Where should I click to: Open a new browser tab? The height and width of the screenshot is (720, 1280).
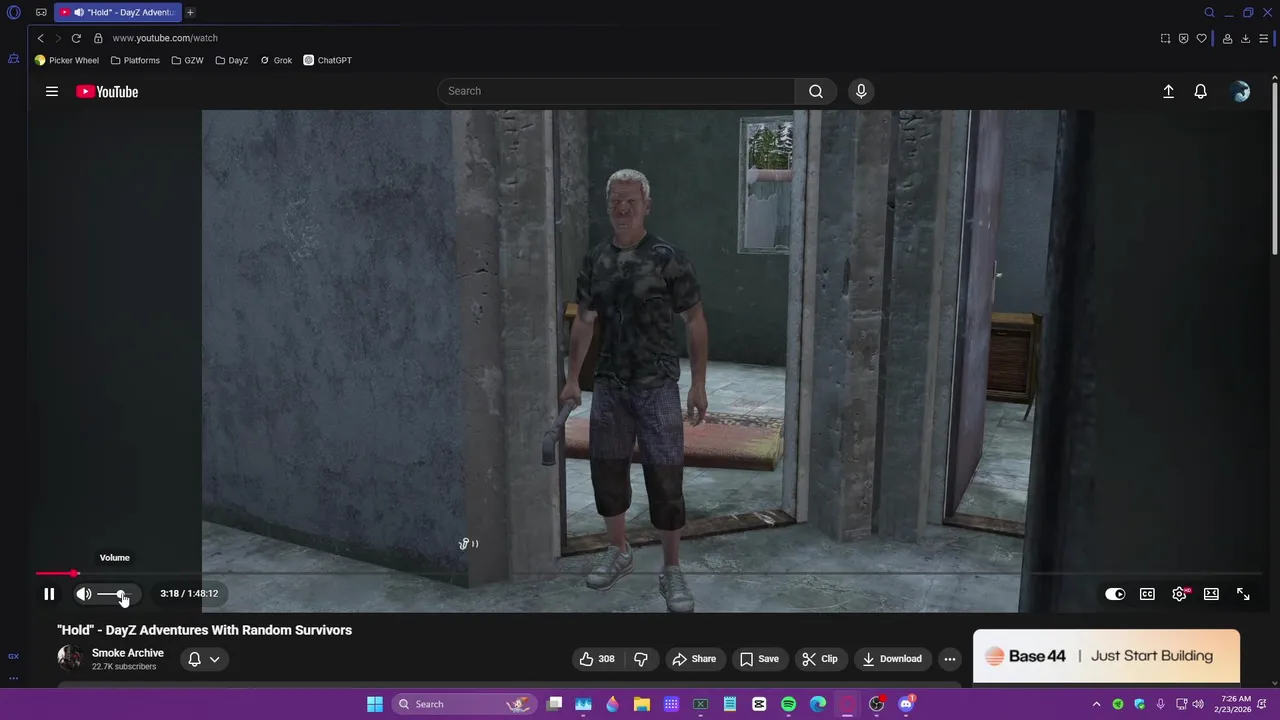click(x=190, y=12)
